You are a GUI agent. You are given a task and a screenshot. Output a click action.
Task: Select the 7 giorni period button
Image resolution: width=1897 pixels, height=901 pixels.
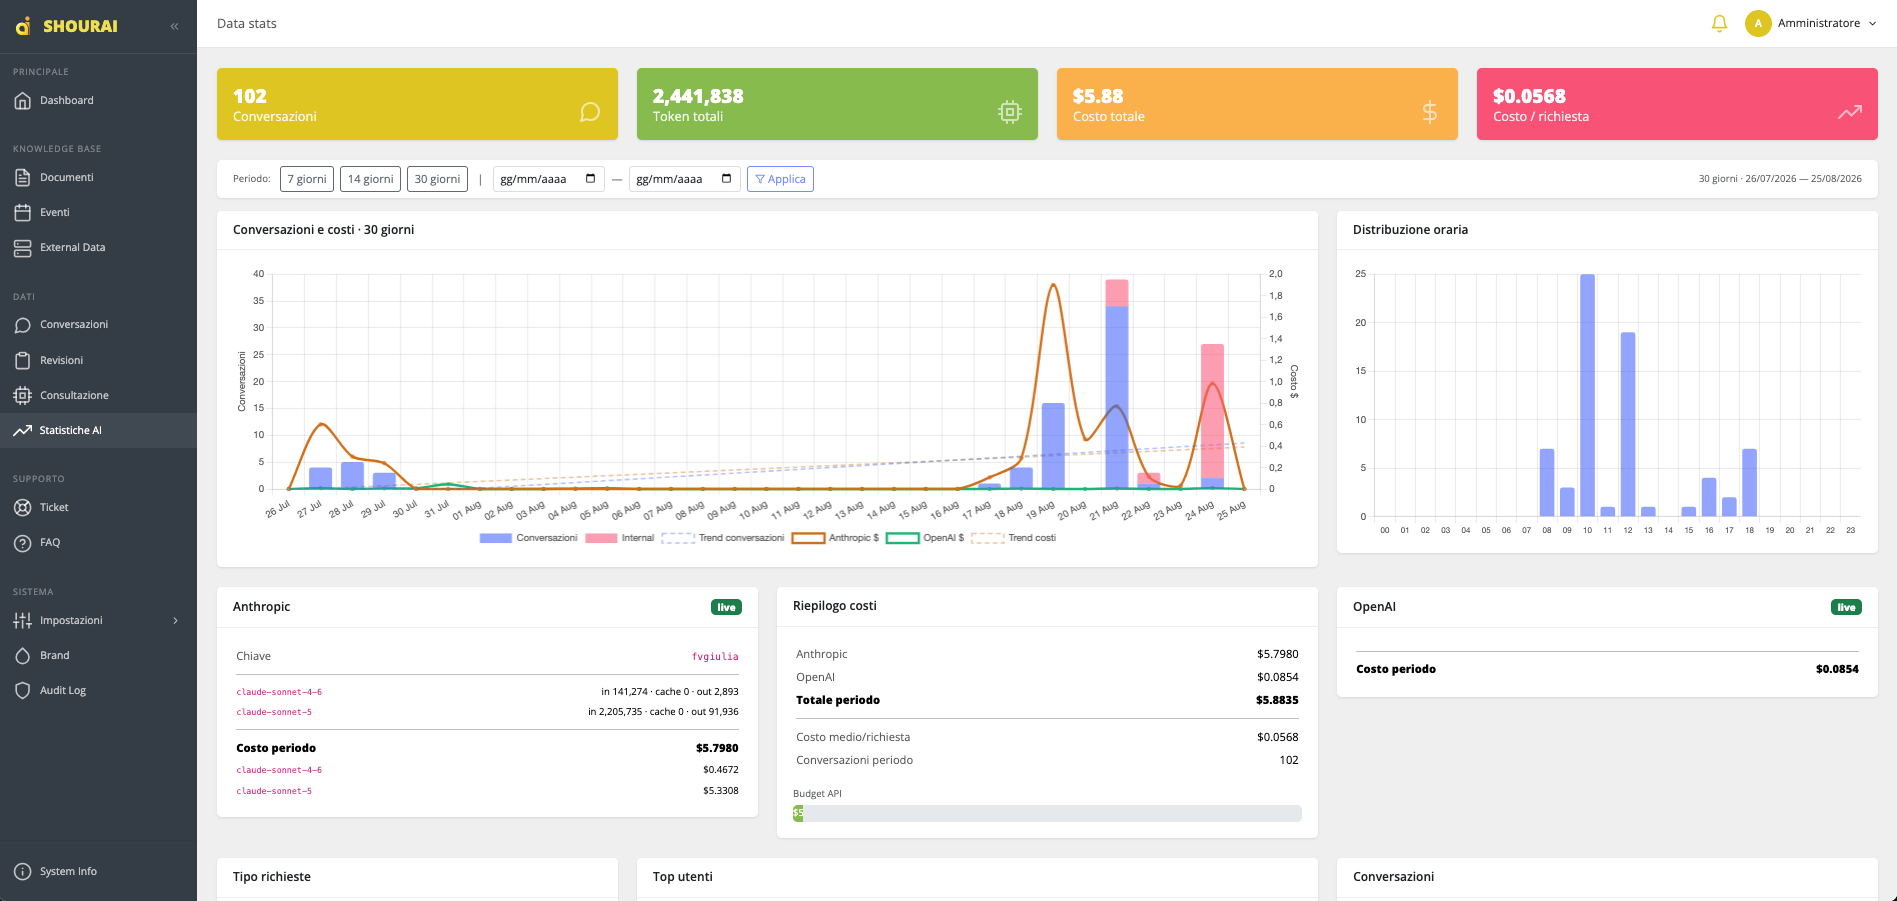pyautogui.click(x=307, y=179)
